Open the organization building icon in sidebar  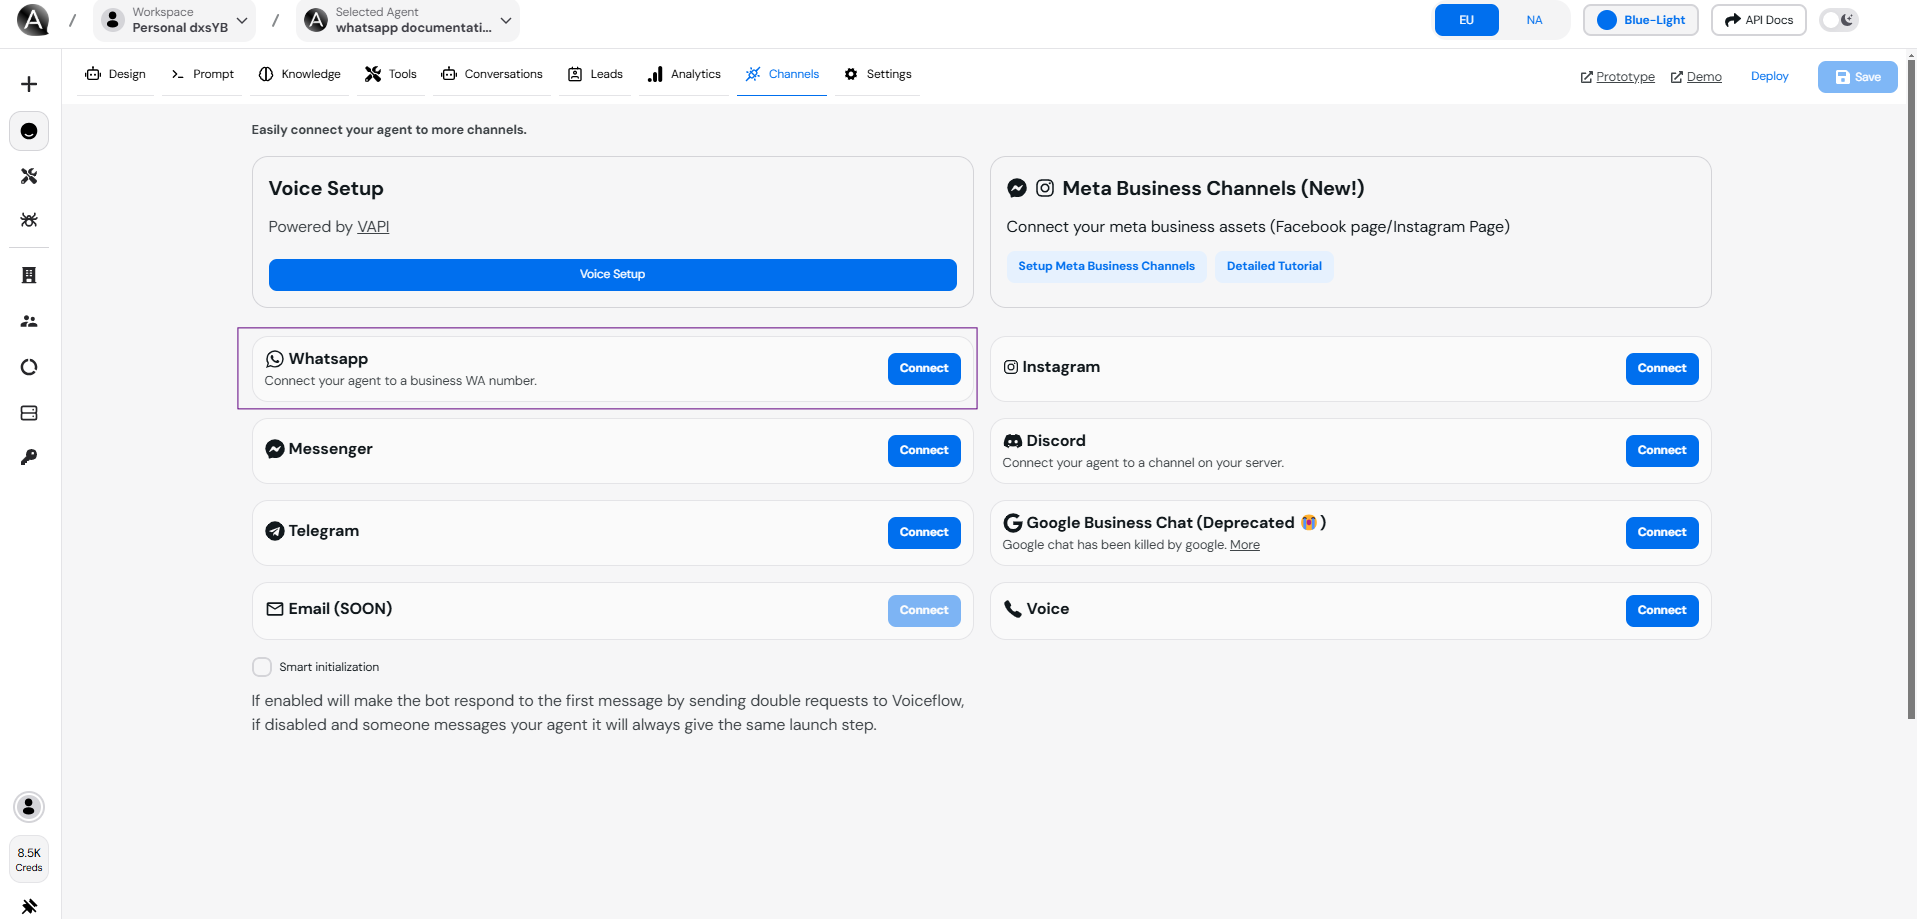tap(28, 276)
